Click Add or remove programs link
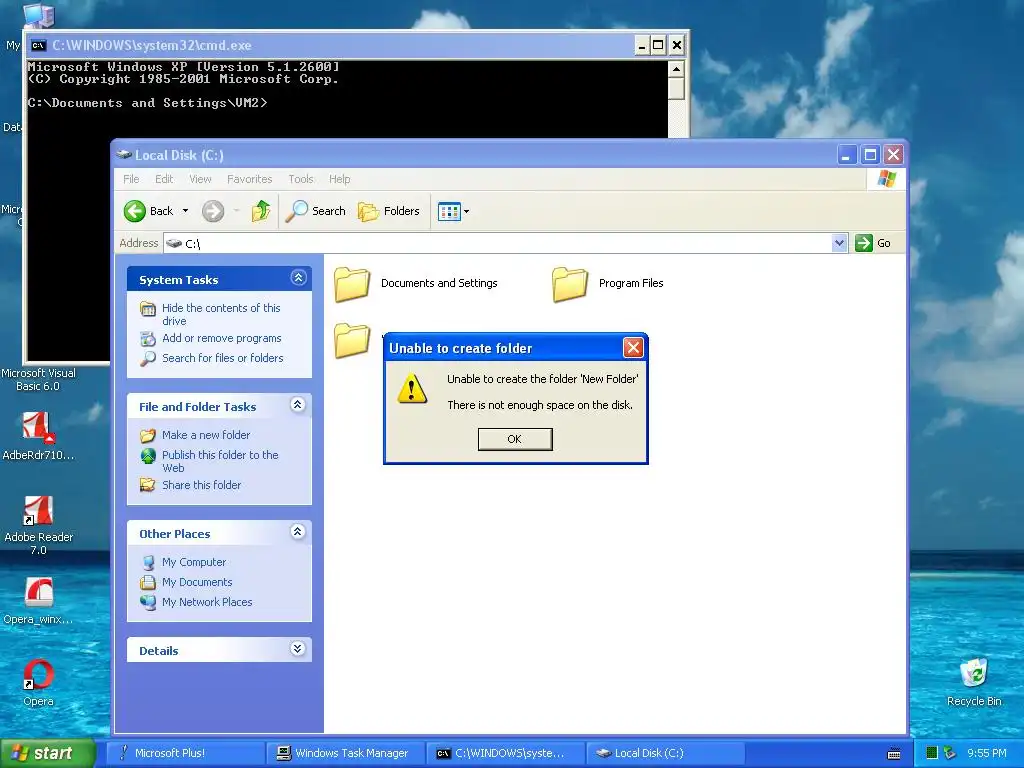The height and width of the screenshot is (768, 1024). pyautogui.click(x=221, y=338)
